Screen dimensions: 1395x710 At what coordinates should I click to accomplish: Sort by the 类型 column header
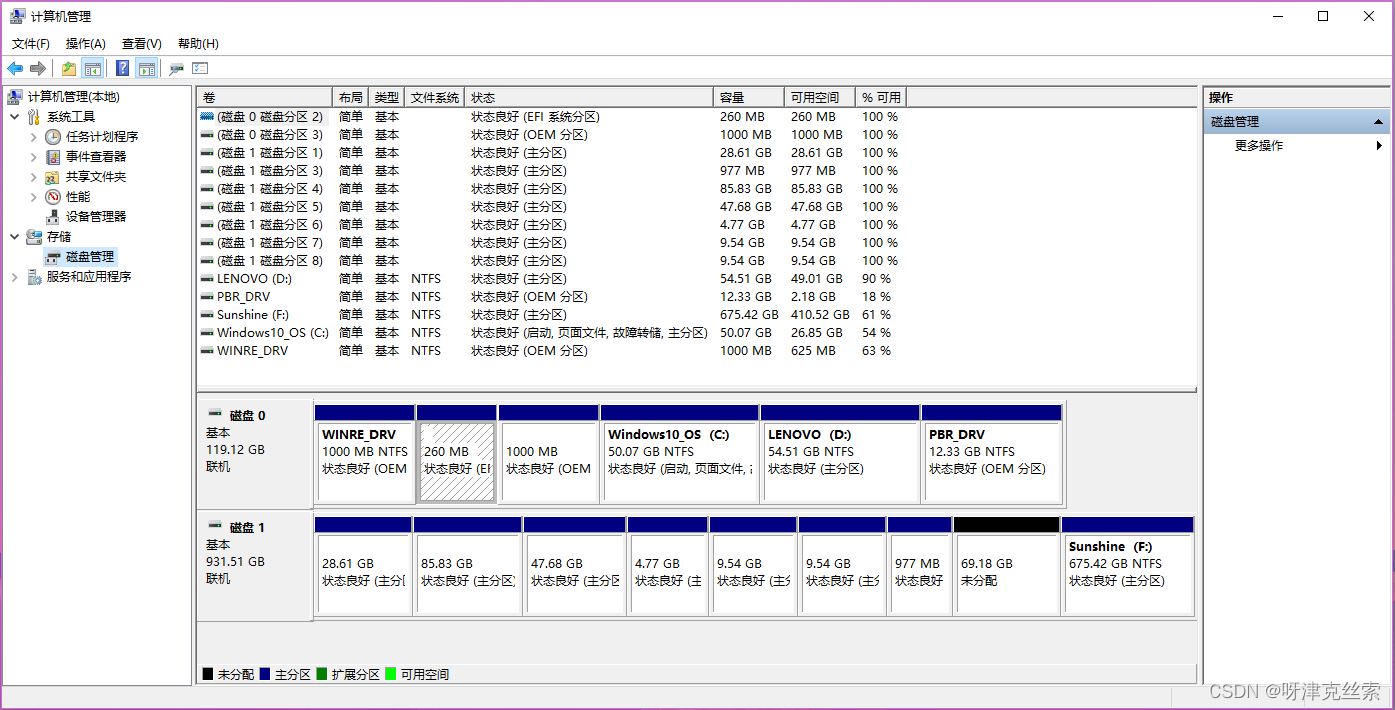(x=387, y=97)
